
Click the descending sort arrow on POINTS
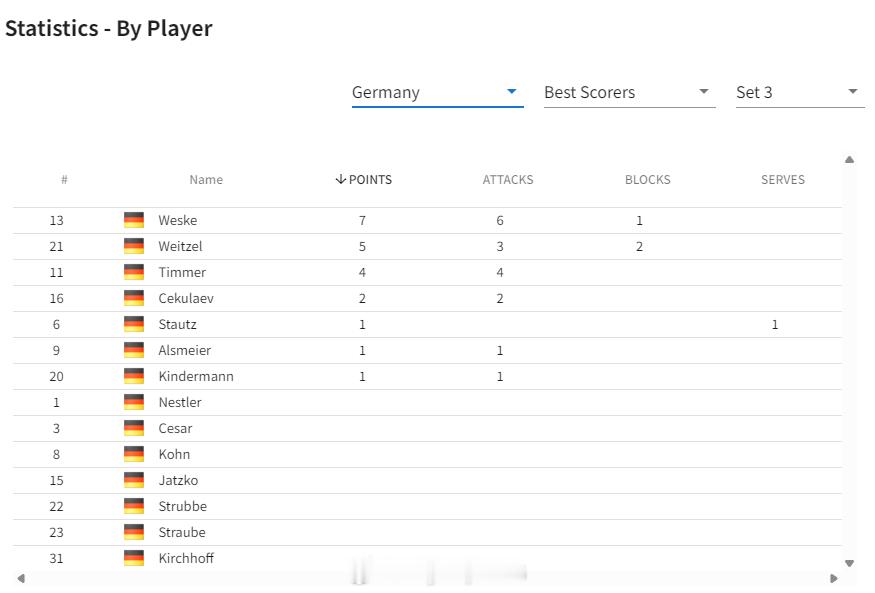tap(340, 180)
